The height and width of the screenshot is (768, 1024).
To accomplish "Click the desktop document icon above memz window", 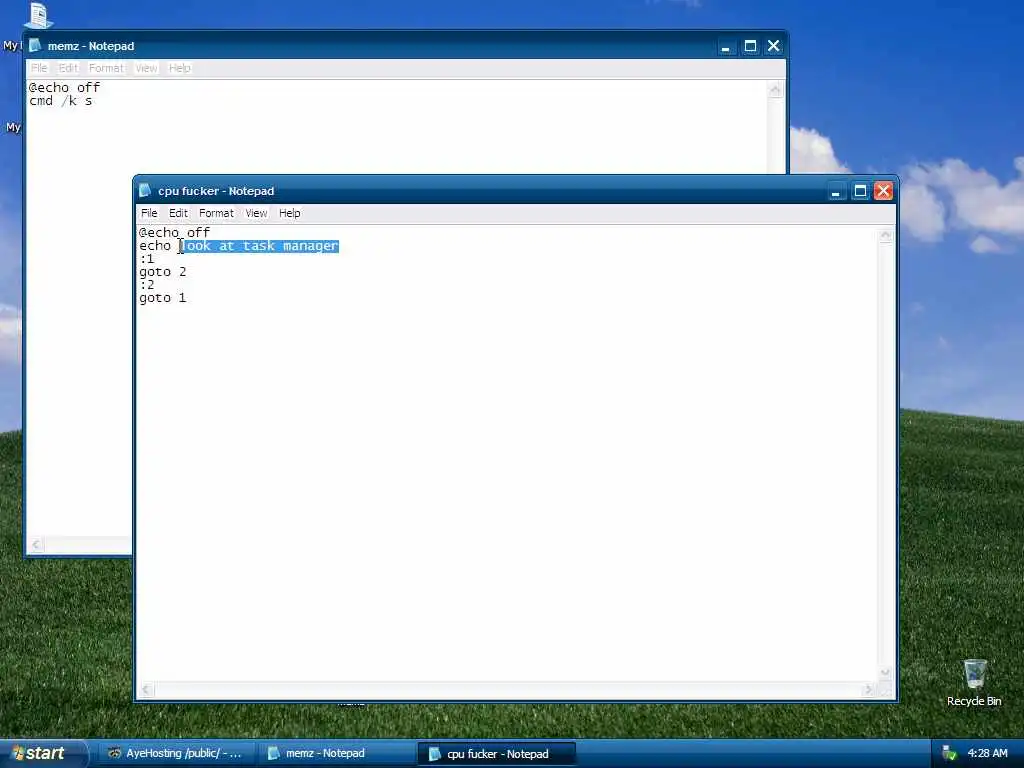I will pos(38,14).
